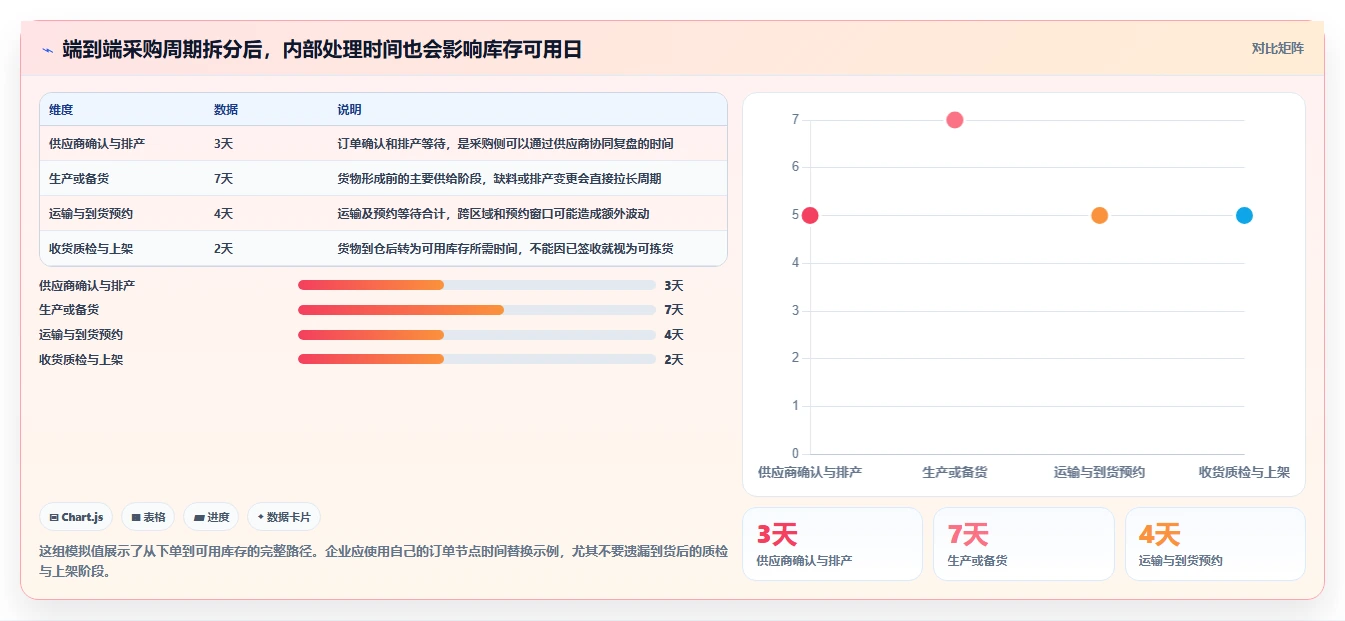Select the 数据卡片 tag chip
The height and width of the screenshot is (621, 1345).
coord(284,517)
